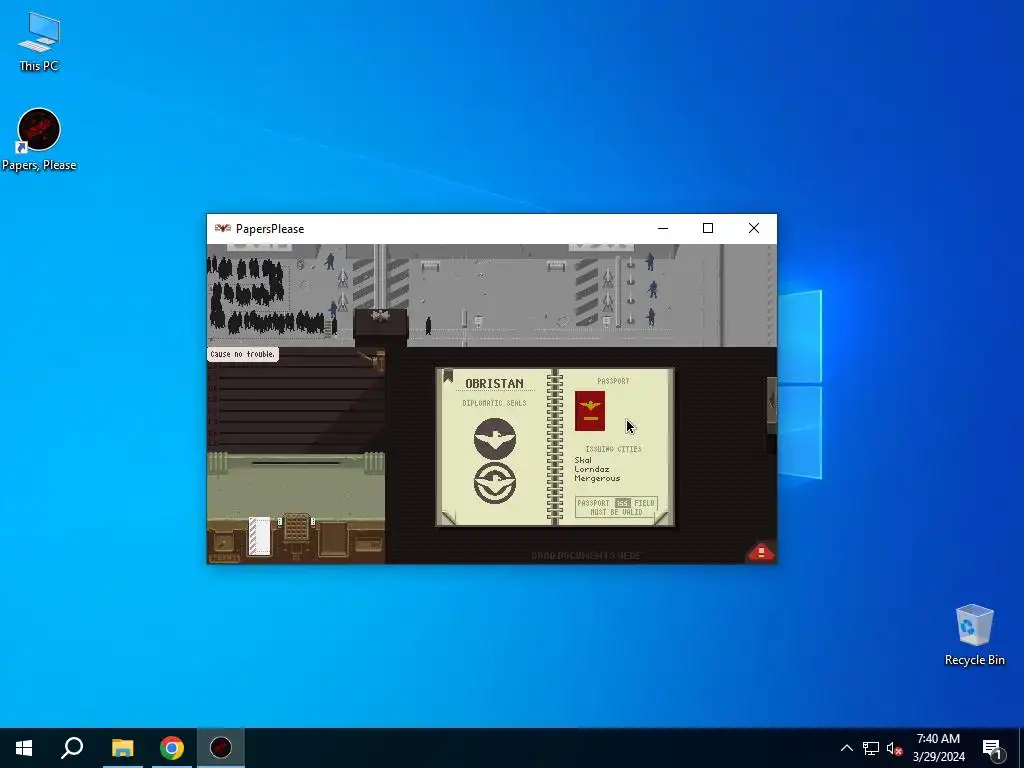
Task: Click the muted volume tray icon
Action: click(894, 748)
